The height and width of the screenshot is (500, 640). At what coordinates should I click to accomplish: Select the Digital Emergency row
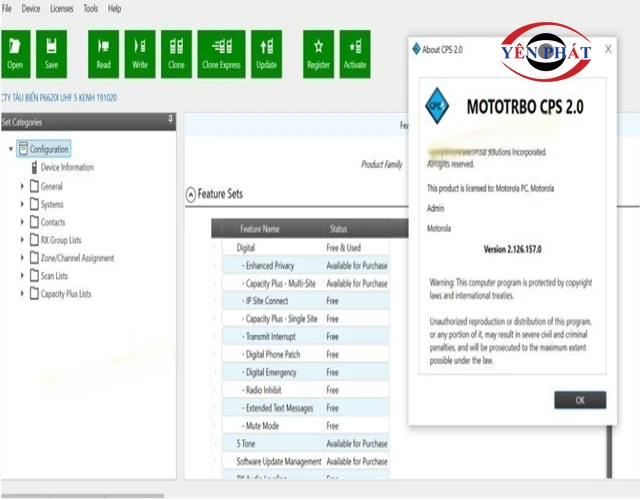tap(305, 372)
